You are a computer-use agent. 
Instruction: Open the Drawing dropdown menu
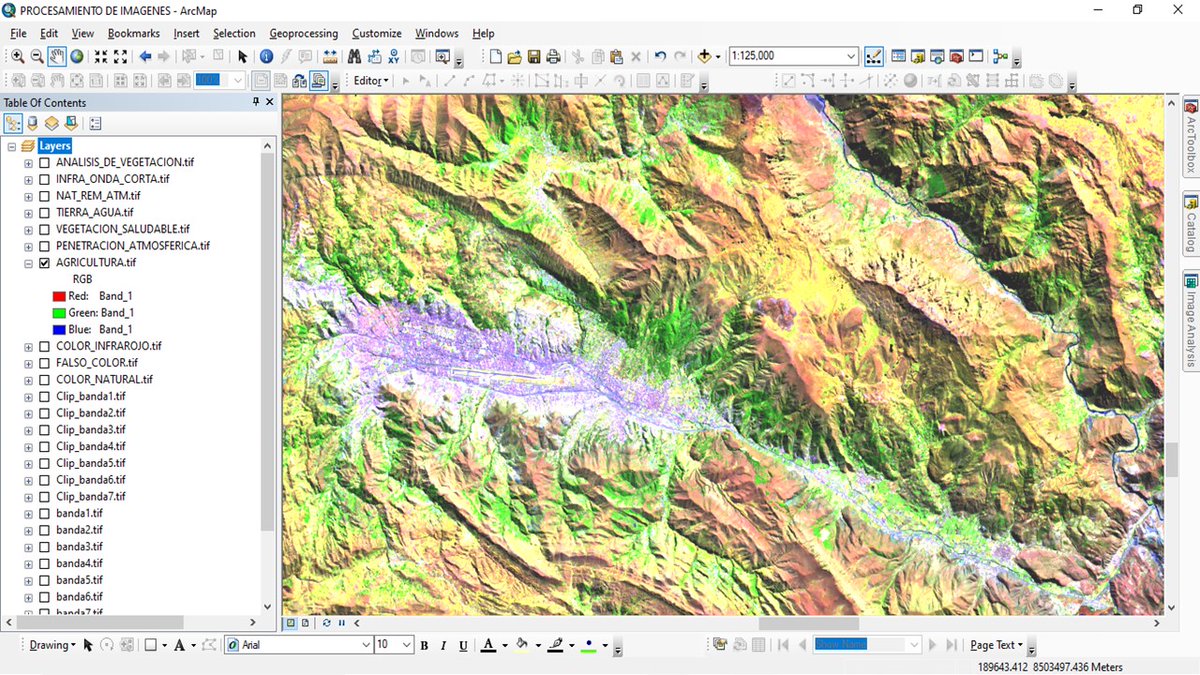[52, 646]
